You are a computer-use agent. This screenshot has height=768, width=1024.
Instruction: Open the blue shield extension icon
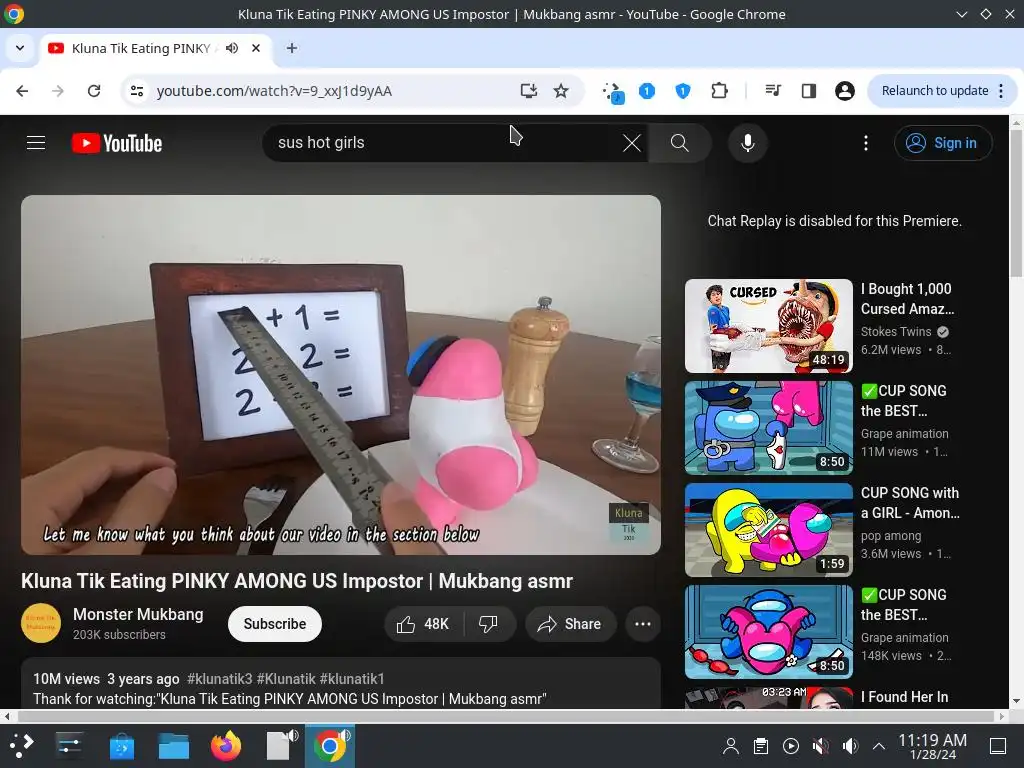(683, 91)
